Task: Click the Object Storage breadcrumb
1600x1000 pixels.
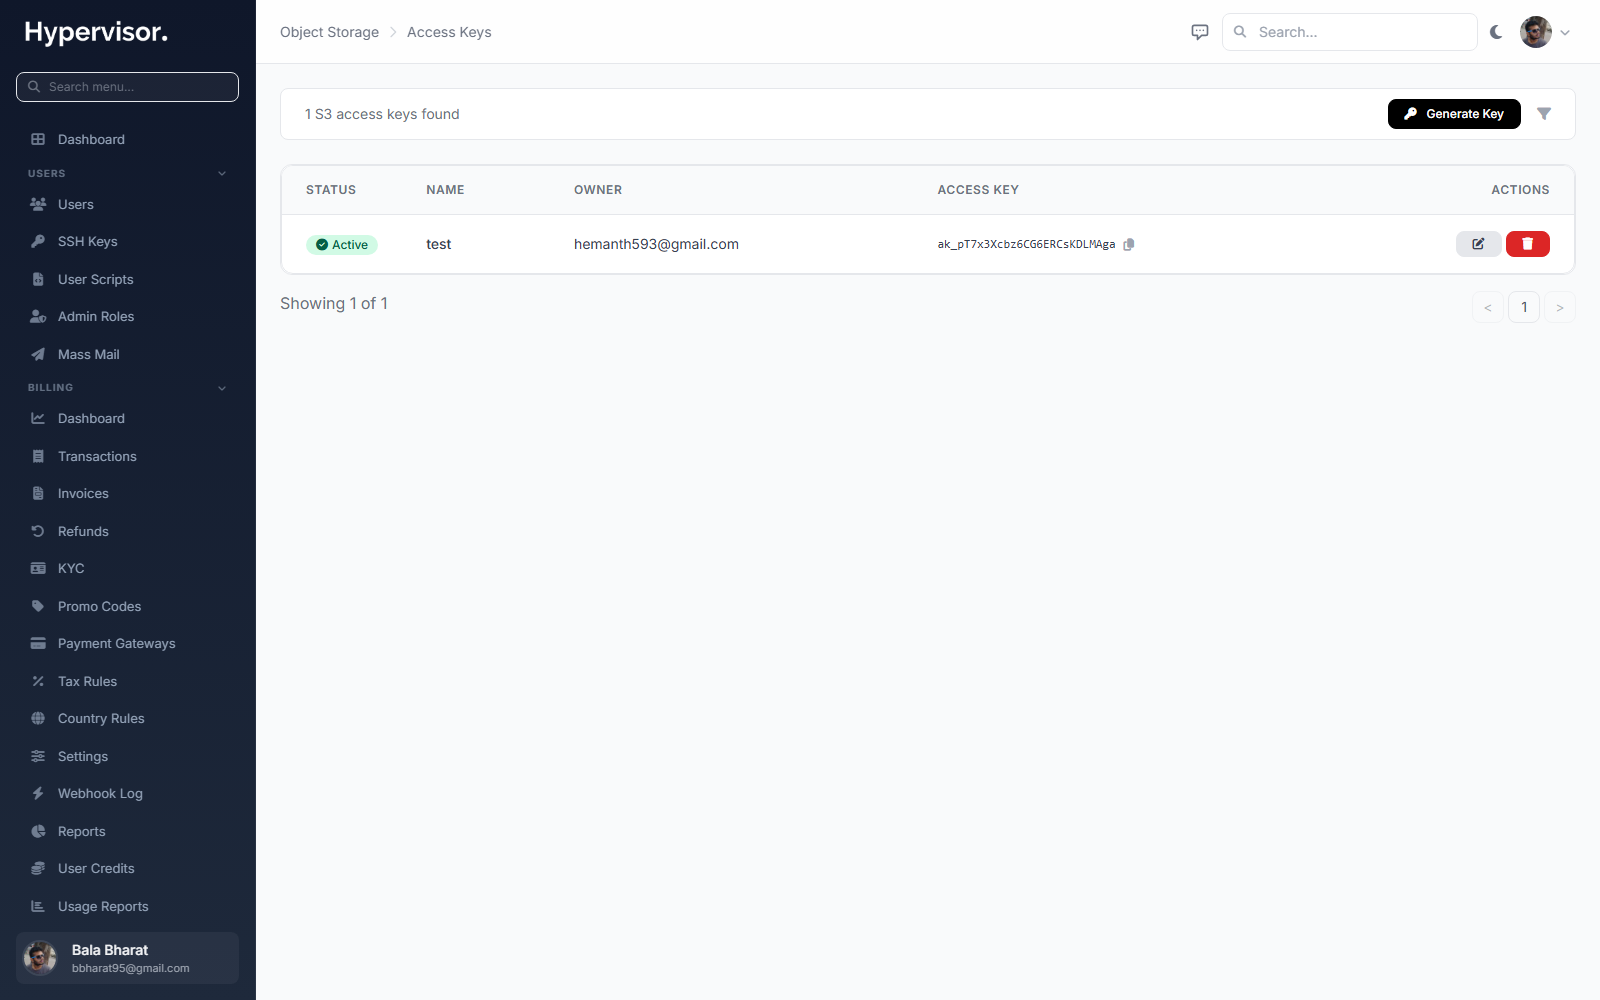Action: [x=329, y=32]
